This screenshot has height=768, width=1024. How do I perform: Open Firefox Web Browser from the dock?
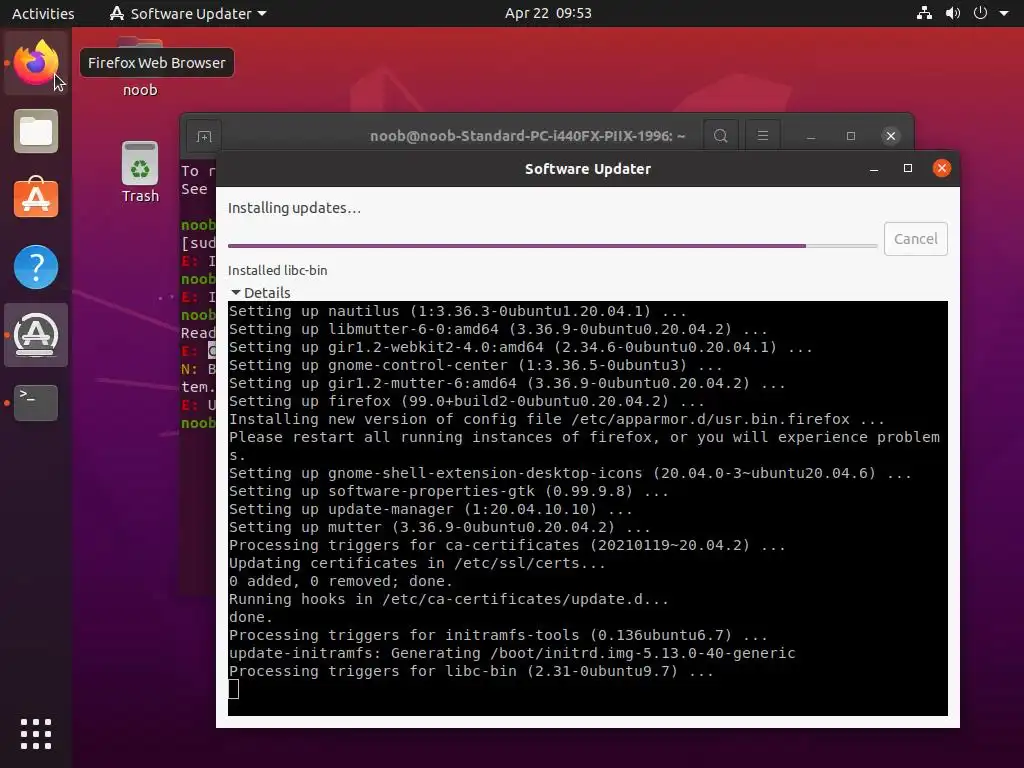click(x=36, y=63)
